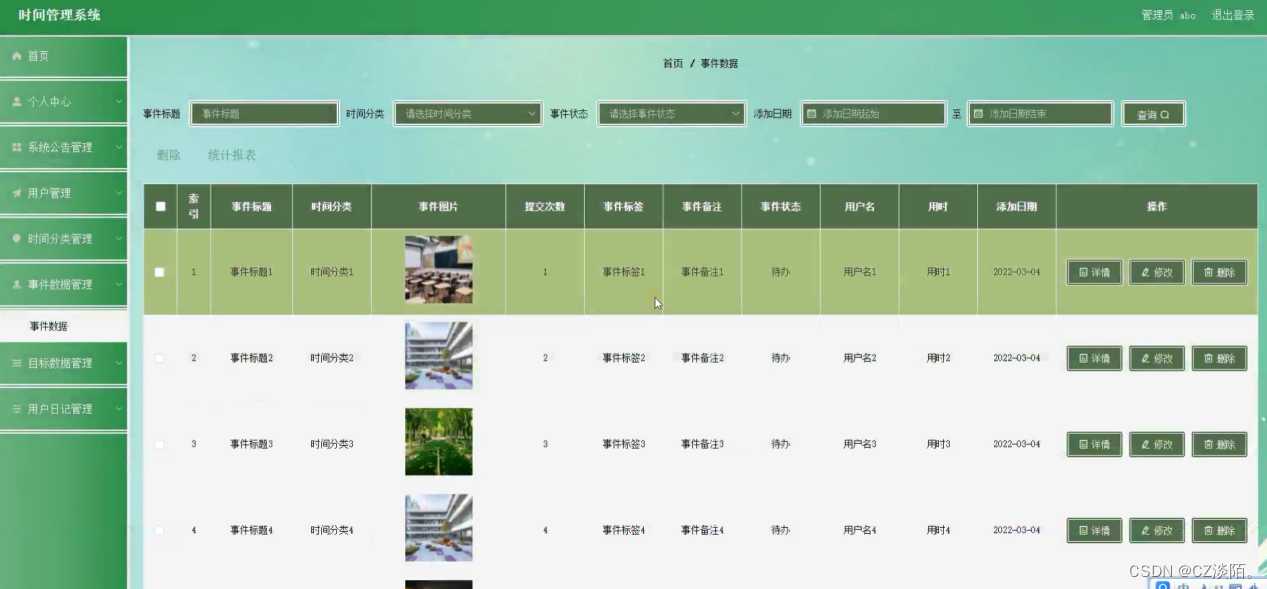Click the person icon beside 个人中心

coord(17,102)
